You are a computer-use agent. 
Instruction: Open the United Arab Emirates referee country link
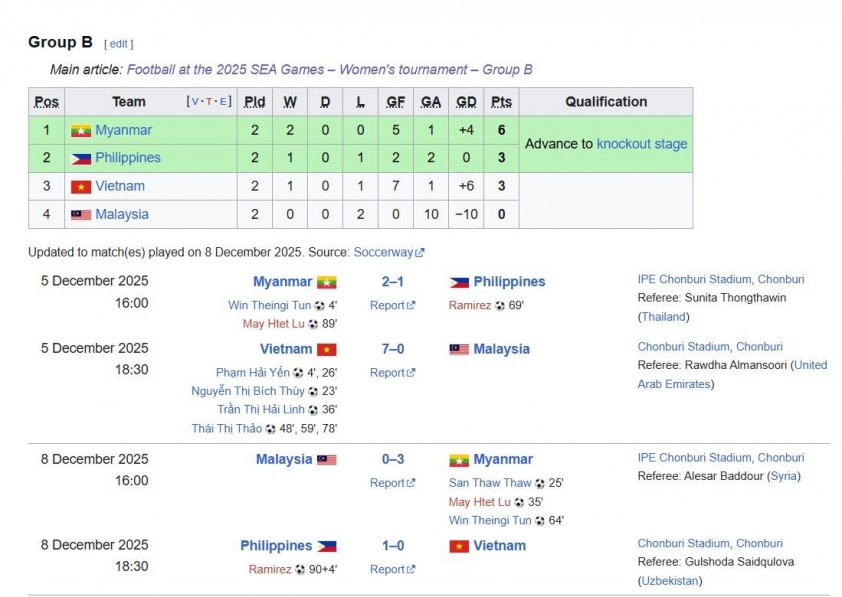732,374
